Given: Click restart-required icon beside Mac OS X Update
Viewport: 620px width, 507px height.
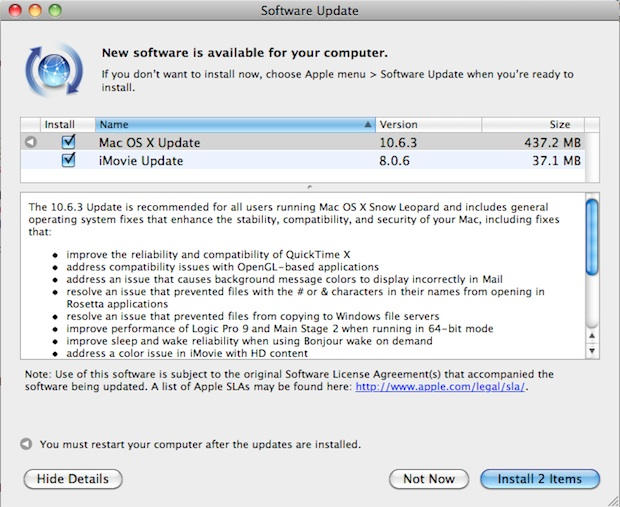Looking at the screenshot, I should [31, 143].
